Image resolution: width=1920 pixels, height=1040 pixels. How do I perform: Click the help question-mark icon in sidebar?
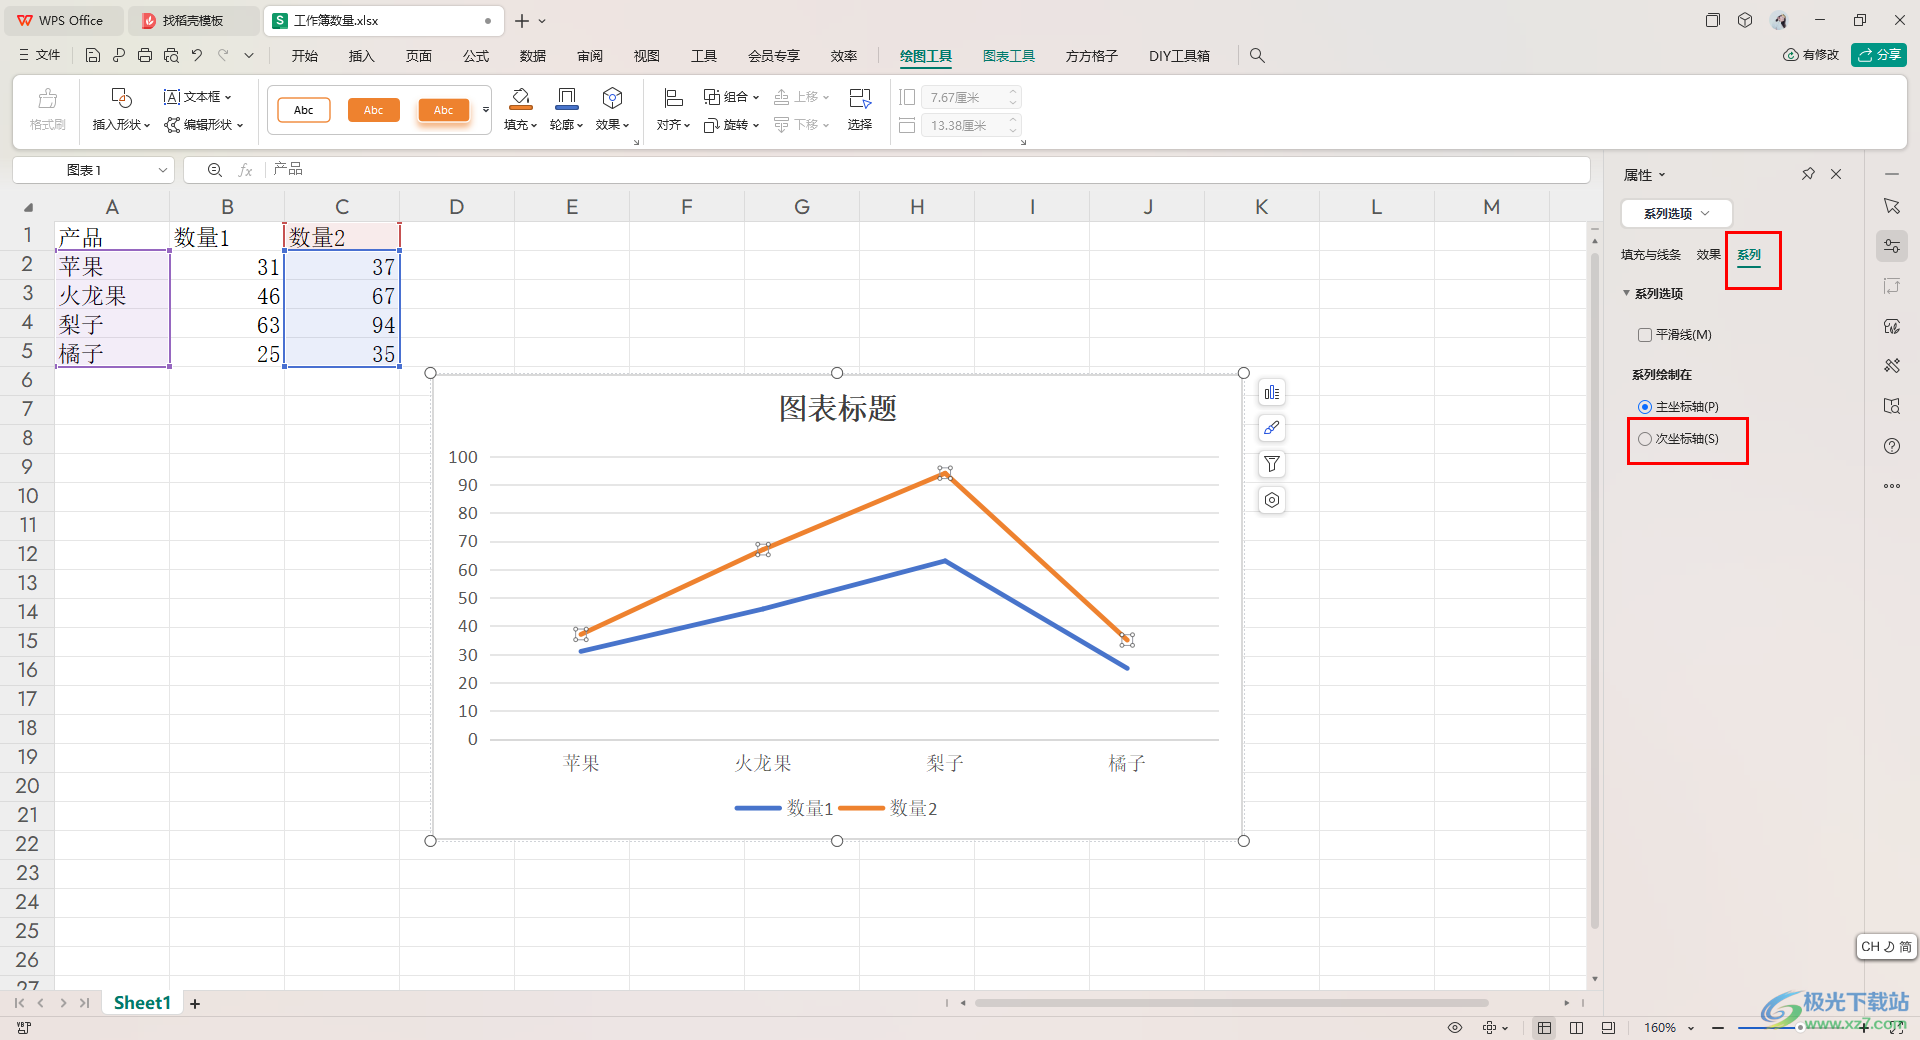tap(1892, 446)
